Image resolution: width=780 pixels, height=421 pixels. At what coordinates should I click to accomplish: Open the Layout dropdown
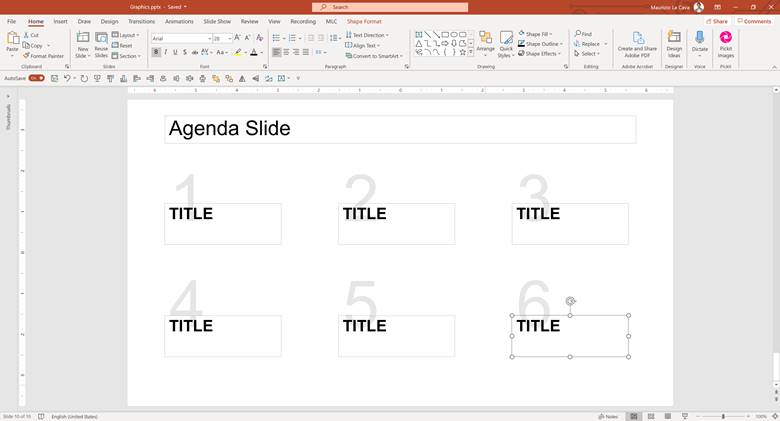click(125, 35)
